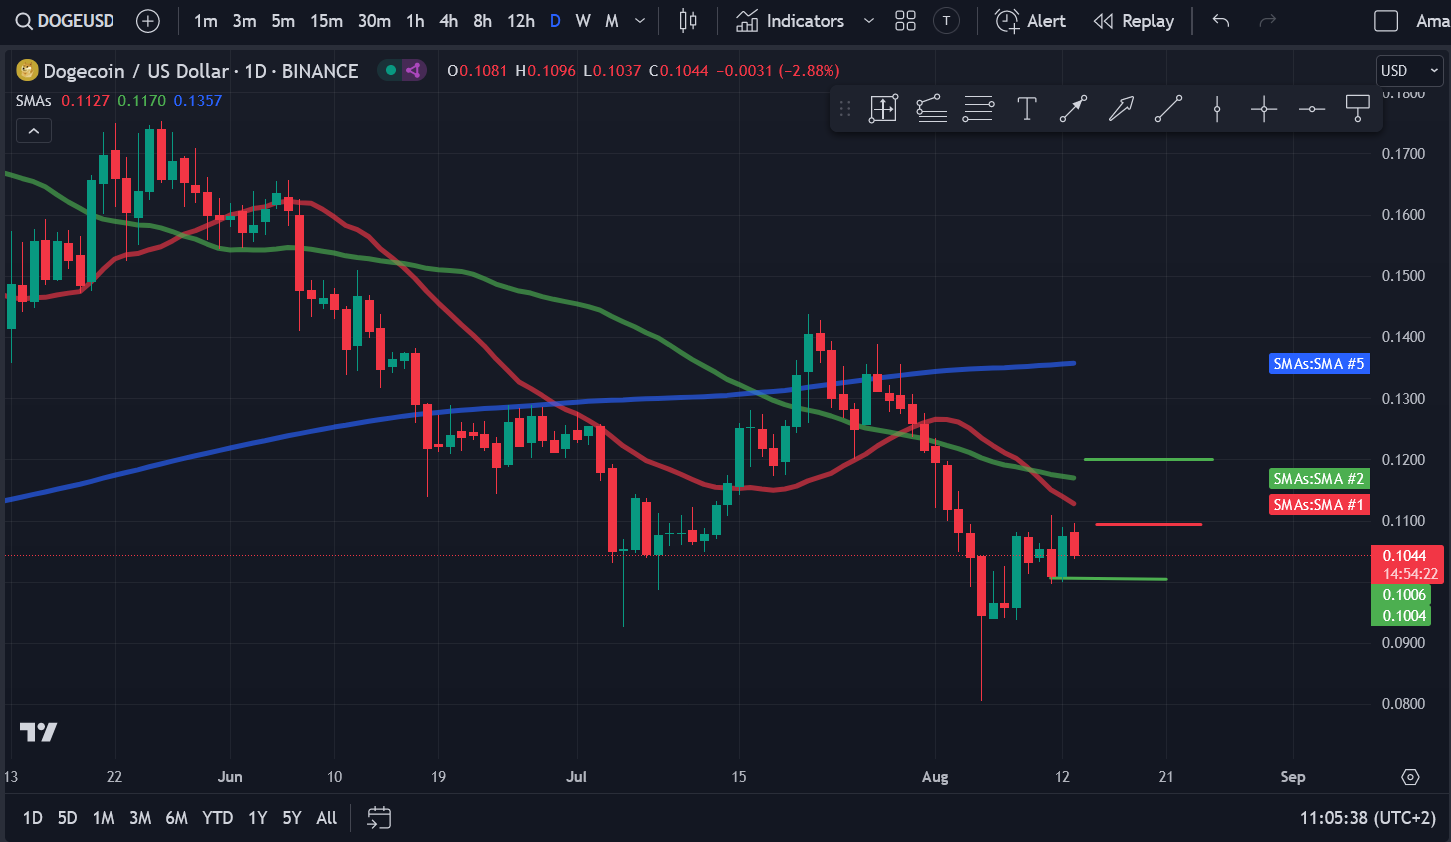Open the USD currency dropdown
Image resolution: width=1451 pixels, height=842 pixels.
pyautogui.click(x=1410, y=71)
